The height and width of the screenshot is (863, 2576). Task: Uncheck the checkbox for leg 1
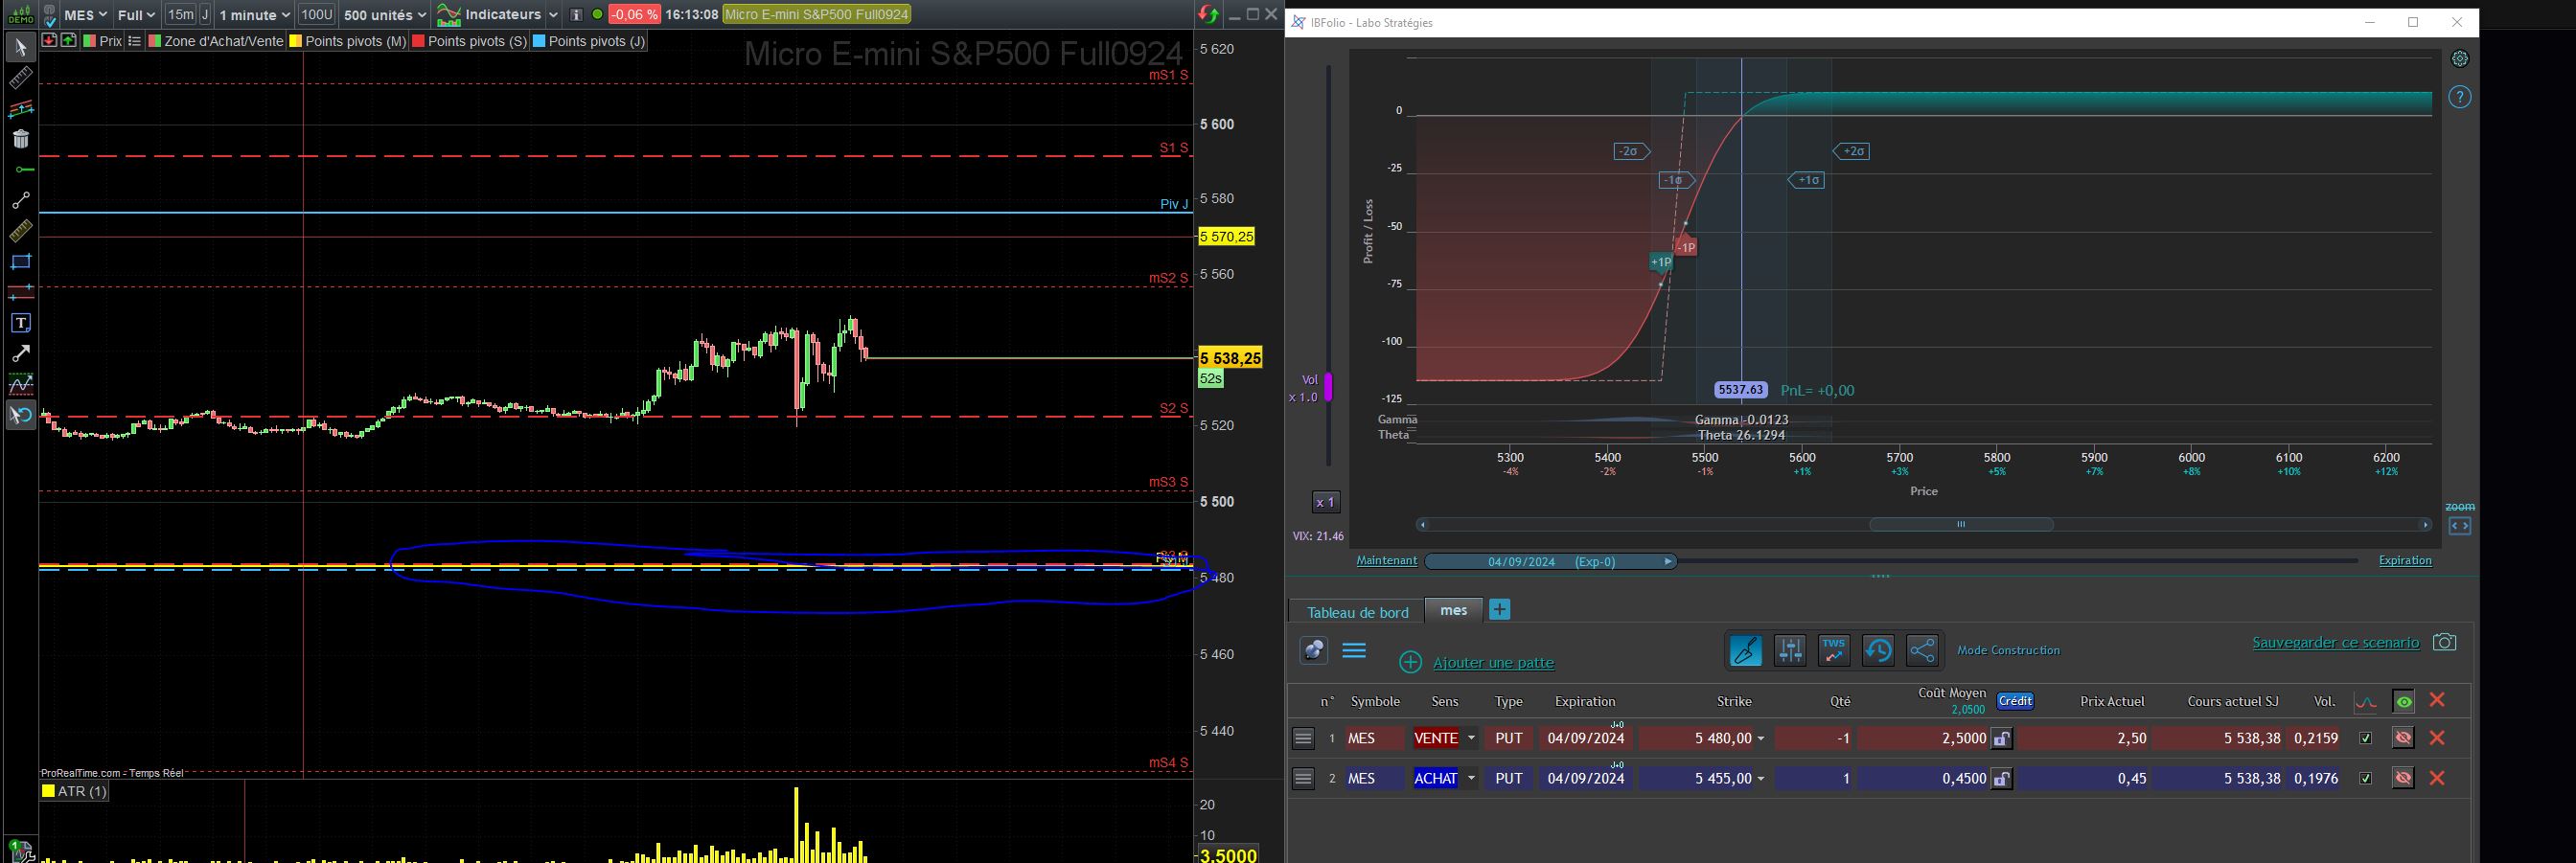(x=2365, y=738)
